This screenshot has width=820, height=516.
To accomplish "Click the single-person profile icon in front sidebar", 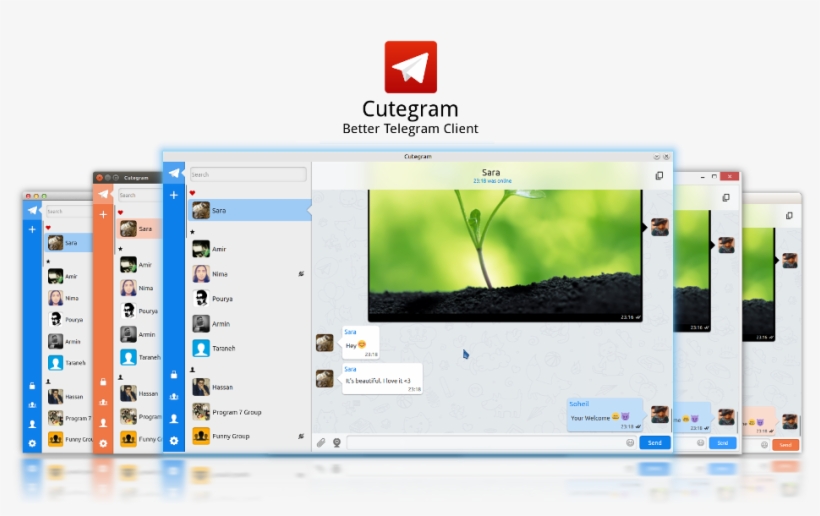I will click(x=174, y=419).
